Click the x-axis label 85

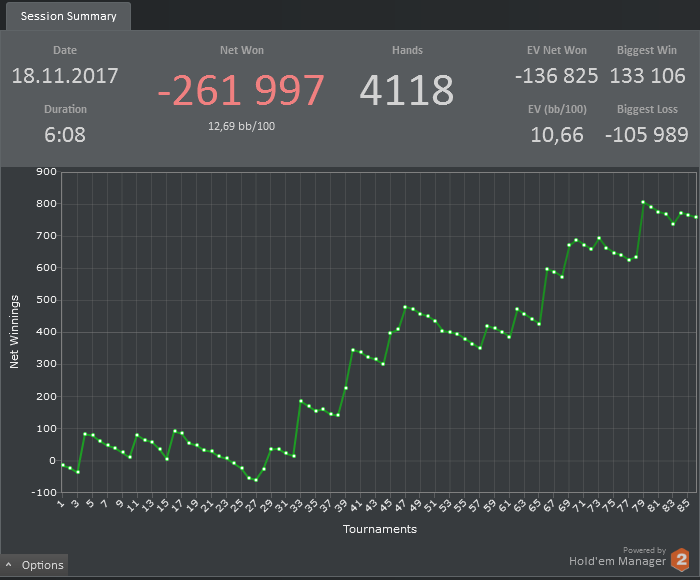683,506
